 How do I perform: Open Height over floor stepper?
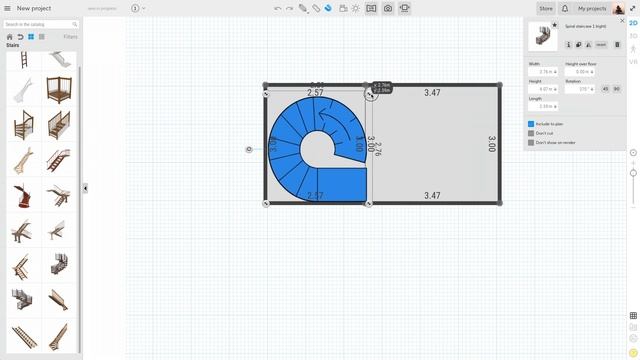coord(592,72)
